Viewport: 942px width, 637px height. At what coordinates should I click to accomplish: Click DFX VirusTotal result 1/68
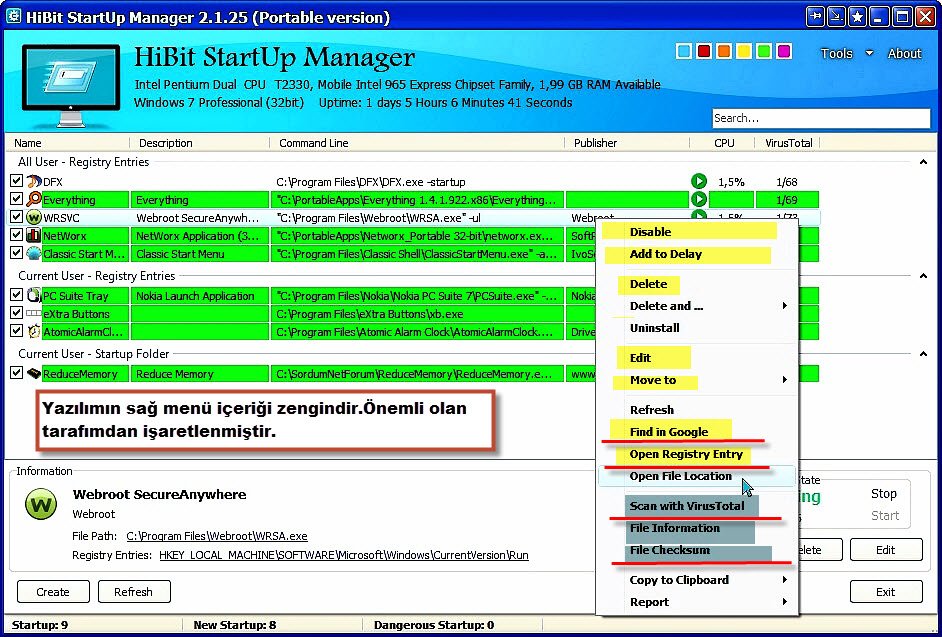(x=786, y=181)
